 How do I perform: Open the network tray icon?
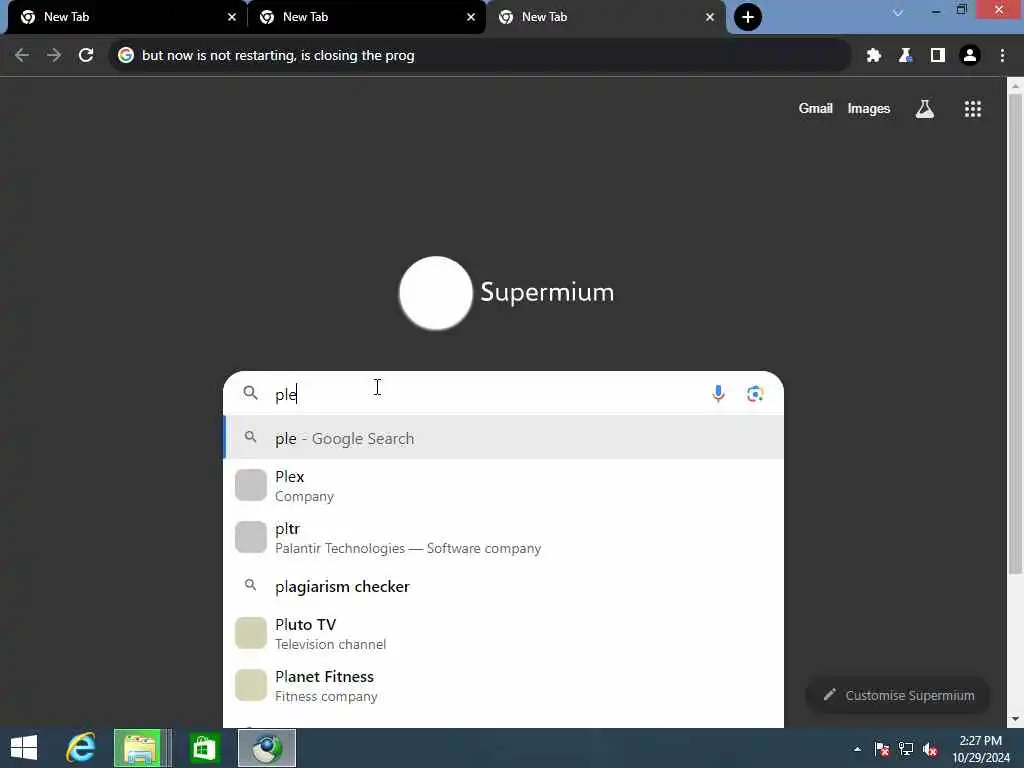point(906,749)
